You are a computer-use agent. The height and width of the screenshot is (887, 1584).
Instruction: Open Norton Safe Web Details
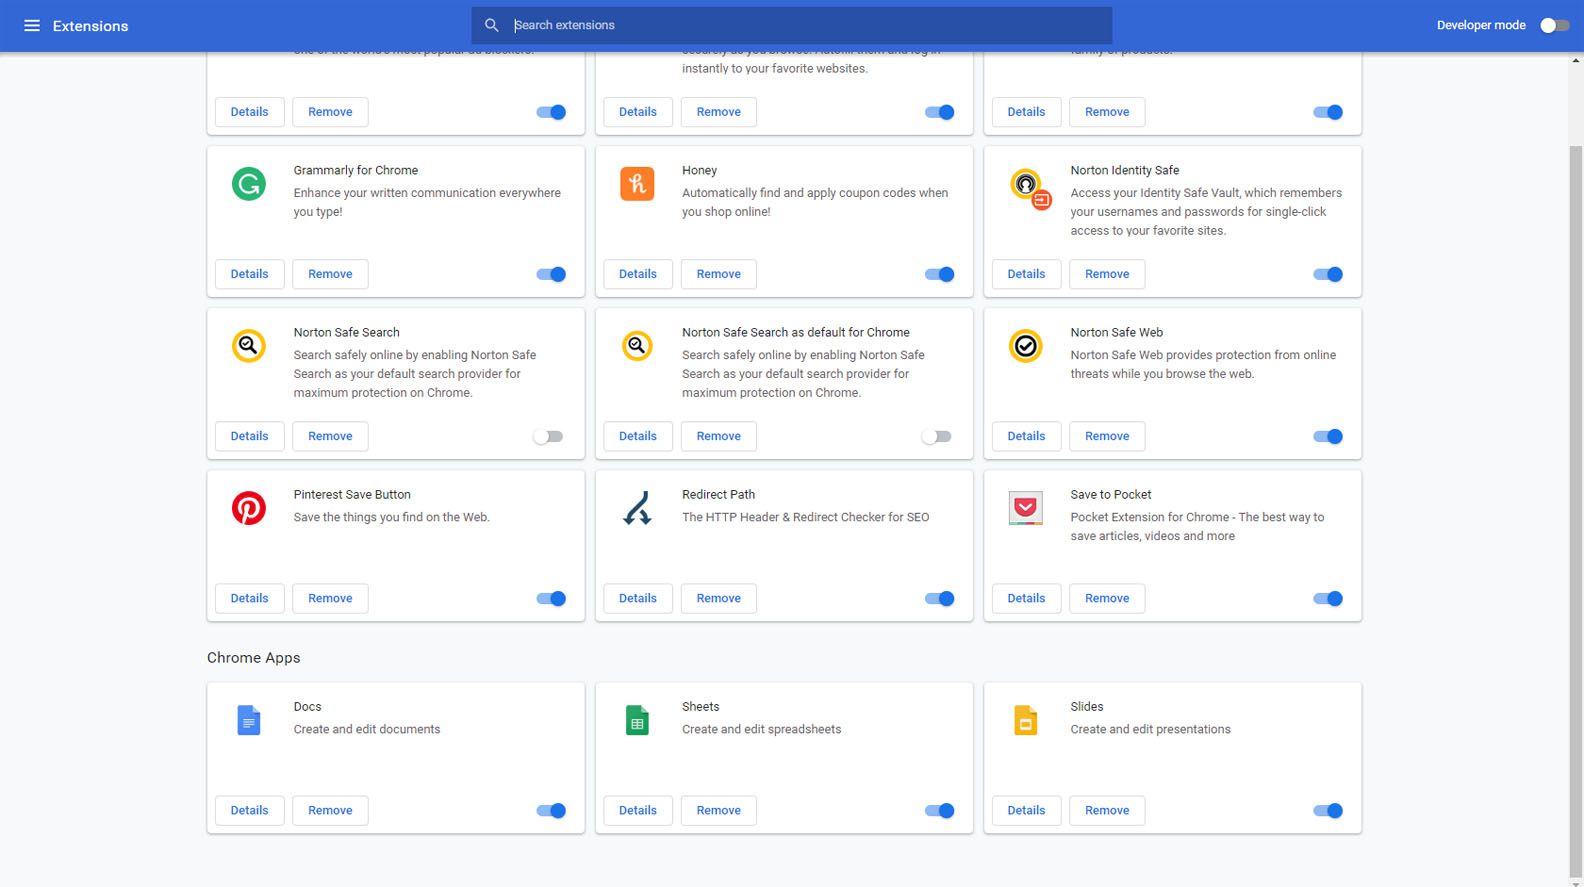click(1026, 436)
